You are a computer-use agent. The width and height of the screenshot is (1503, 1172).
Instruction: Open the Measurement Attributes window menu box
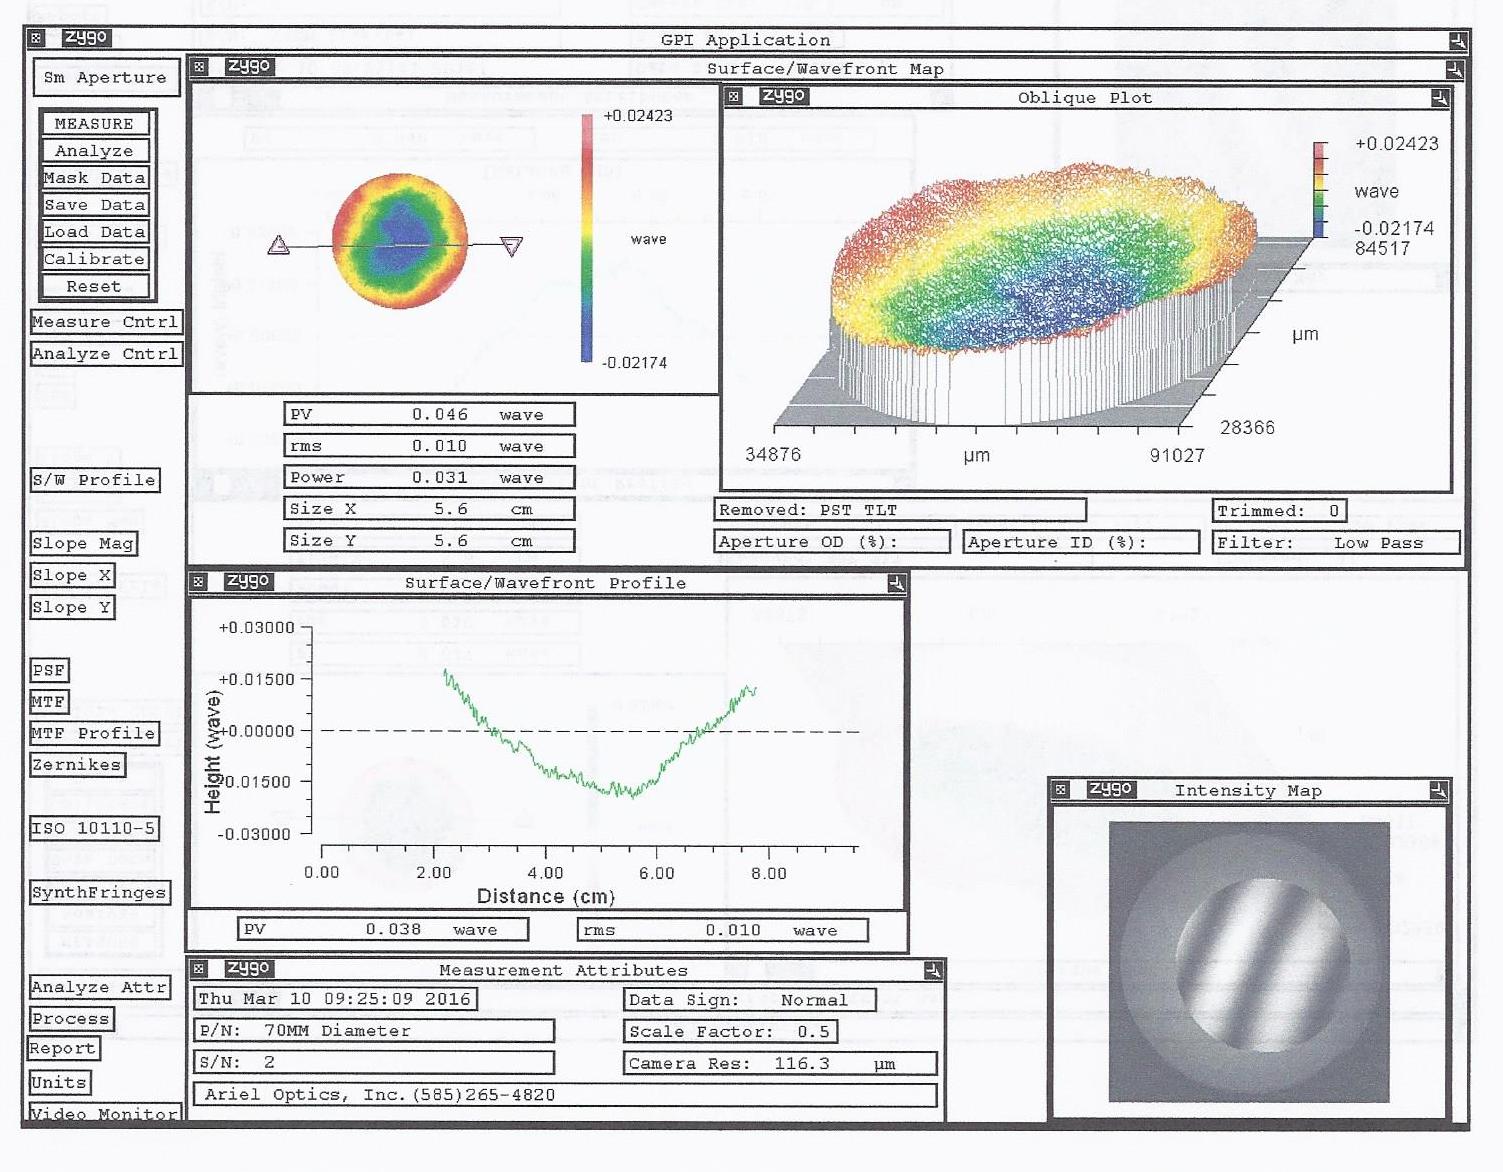click(199, 969)
